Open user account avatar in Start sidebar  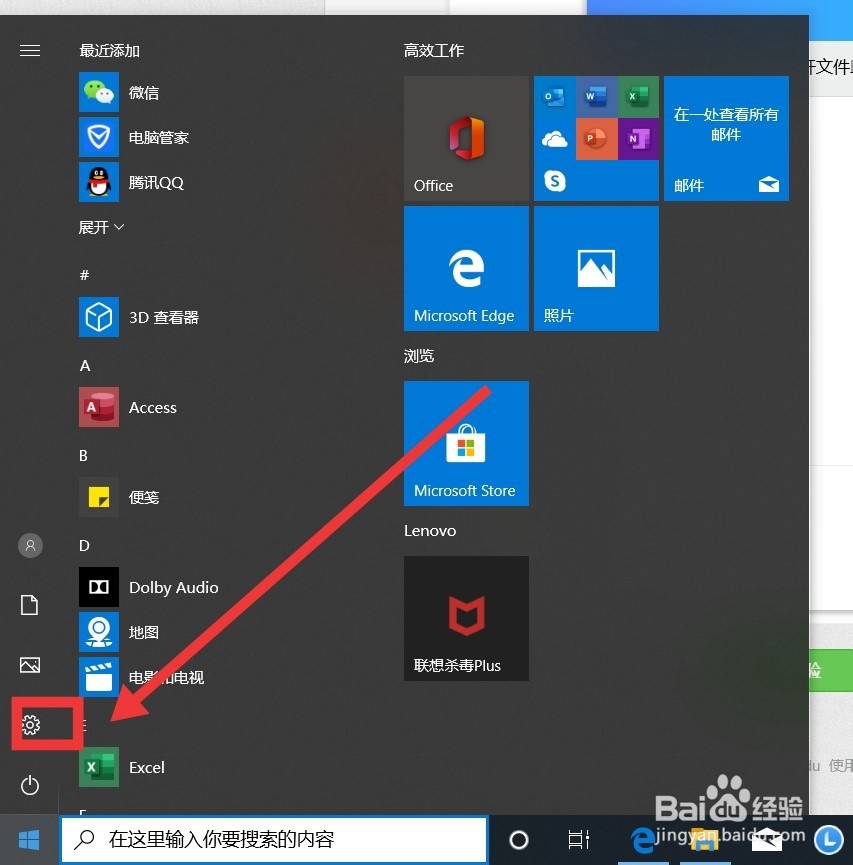point(30,546)
